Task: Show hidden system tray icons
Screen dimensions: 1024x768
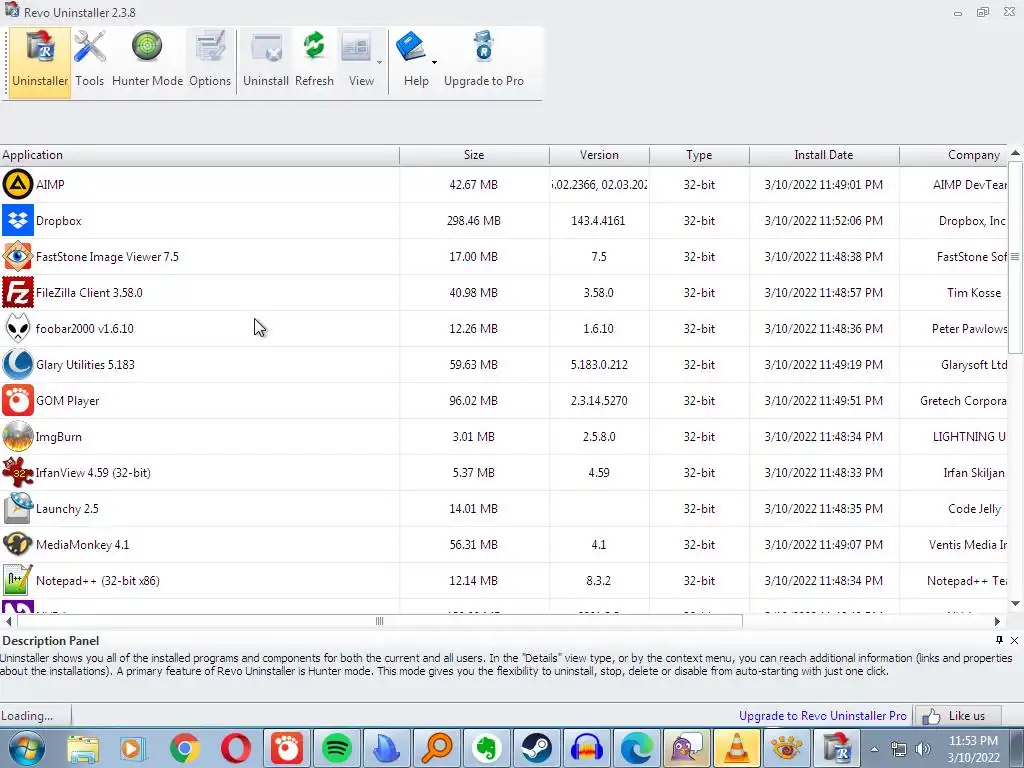Action: [874, 749]
